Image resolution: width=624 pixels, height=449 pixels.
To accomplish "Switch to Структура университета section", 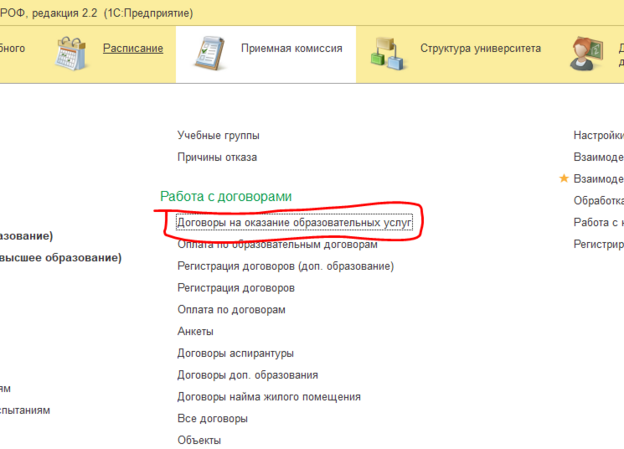I will coord(480,48).
